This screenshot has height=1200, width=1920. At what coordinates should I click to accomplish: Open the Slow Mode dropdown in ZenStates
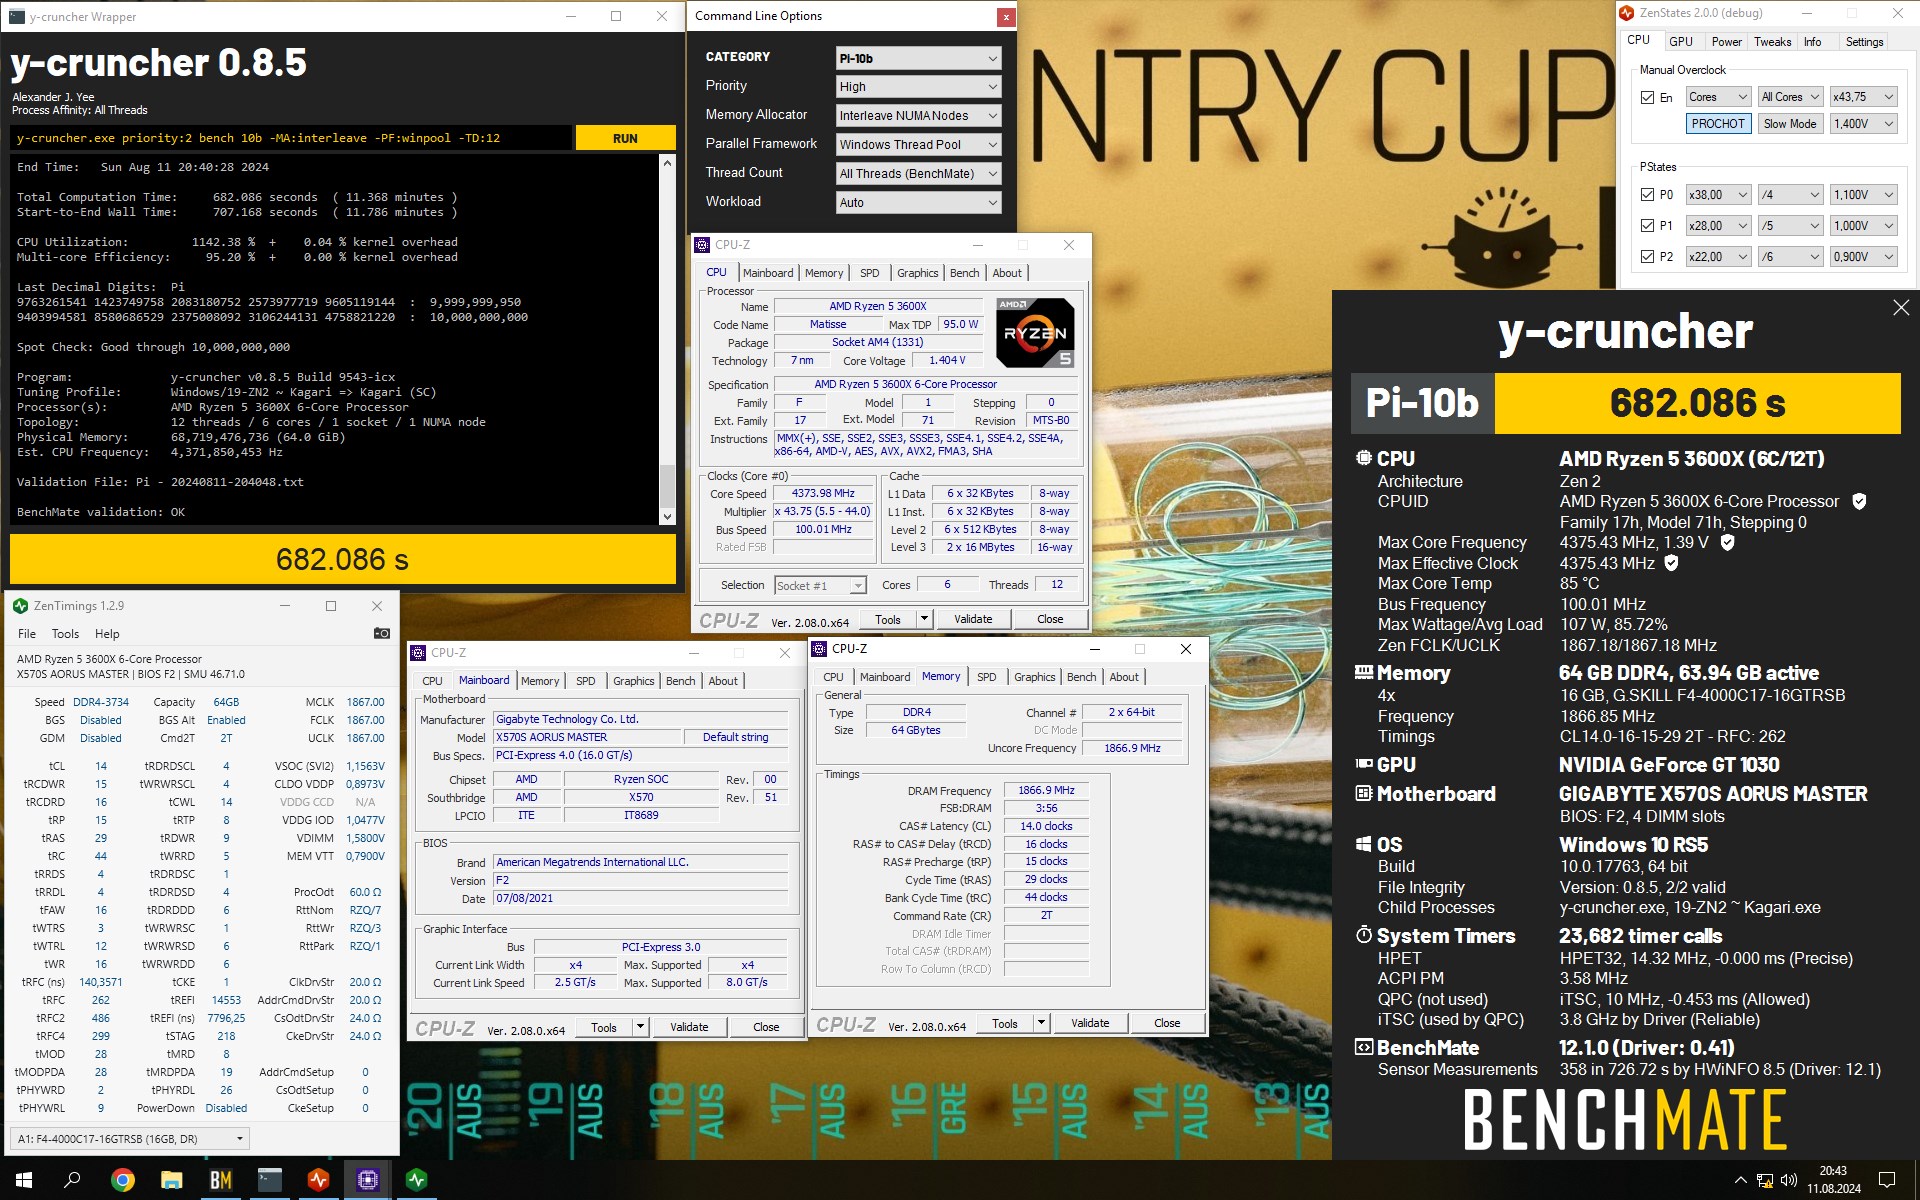[x=1790, y=124]
